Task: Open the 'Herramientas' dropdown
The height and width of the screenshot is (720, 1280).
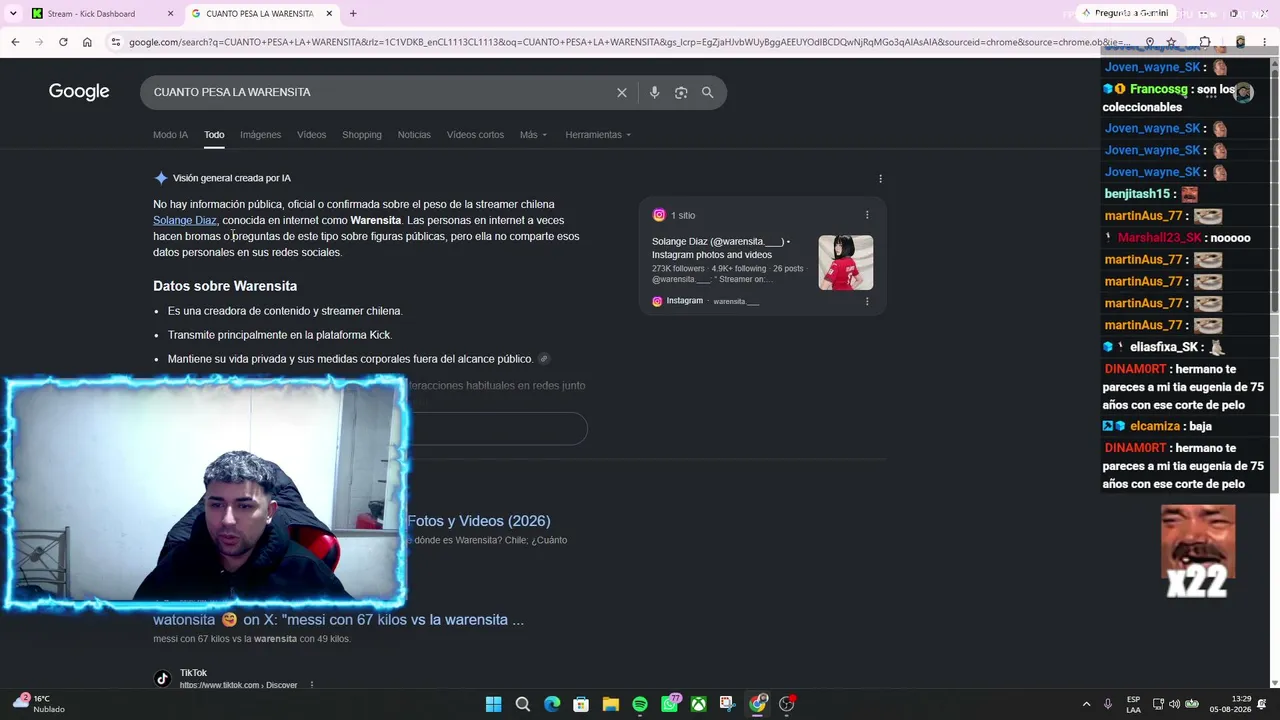Action: coord(598,135)
